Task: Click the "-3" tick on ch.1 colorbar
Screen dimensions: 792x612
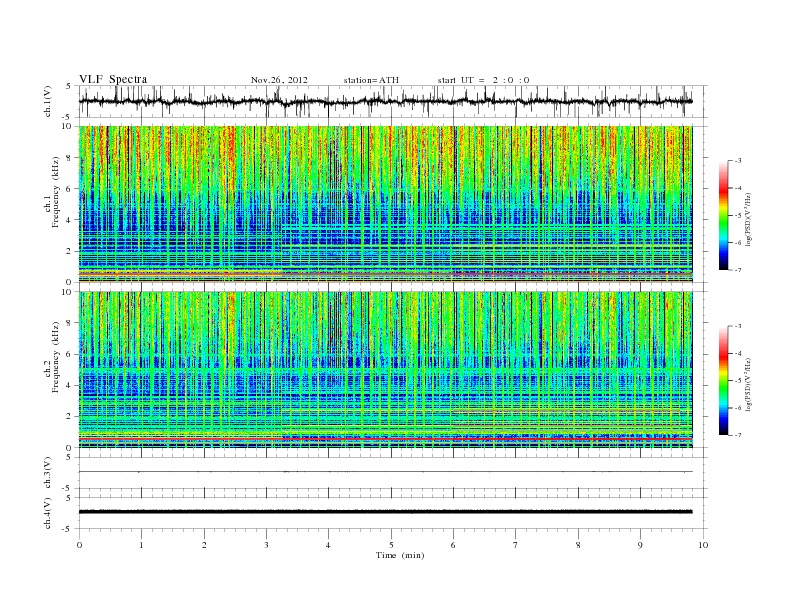Action: (738, 161)
